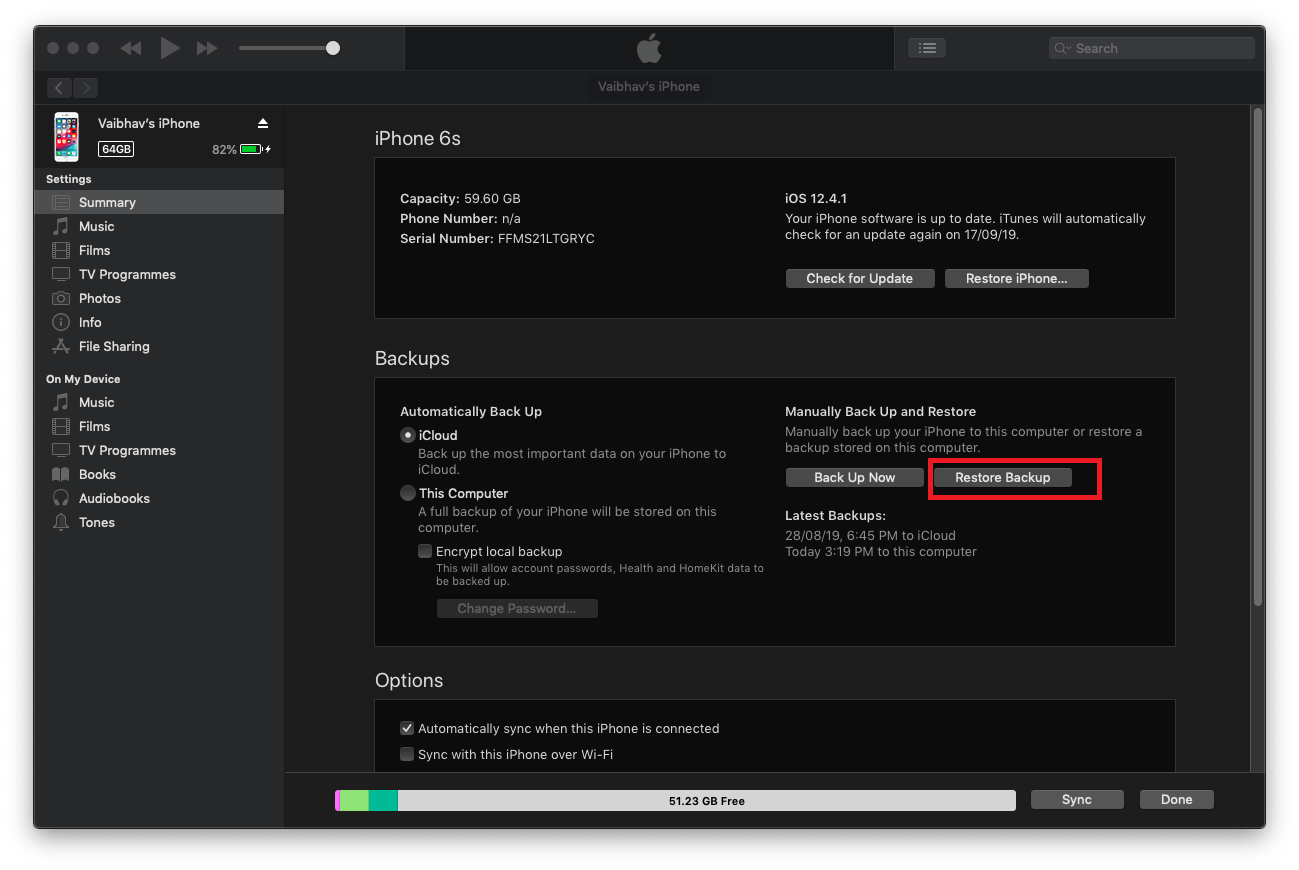Click the Info circle icon

[61, 322]
